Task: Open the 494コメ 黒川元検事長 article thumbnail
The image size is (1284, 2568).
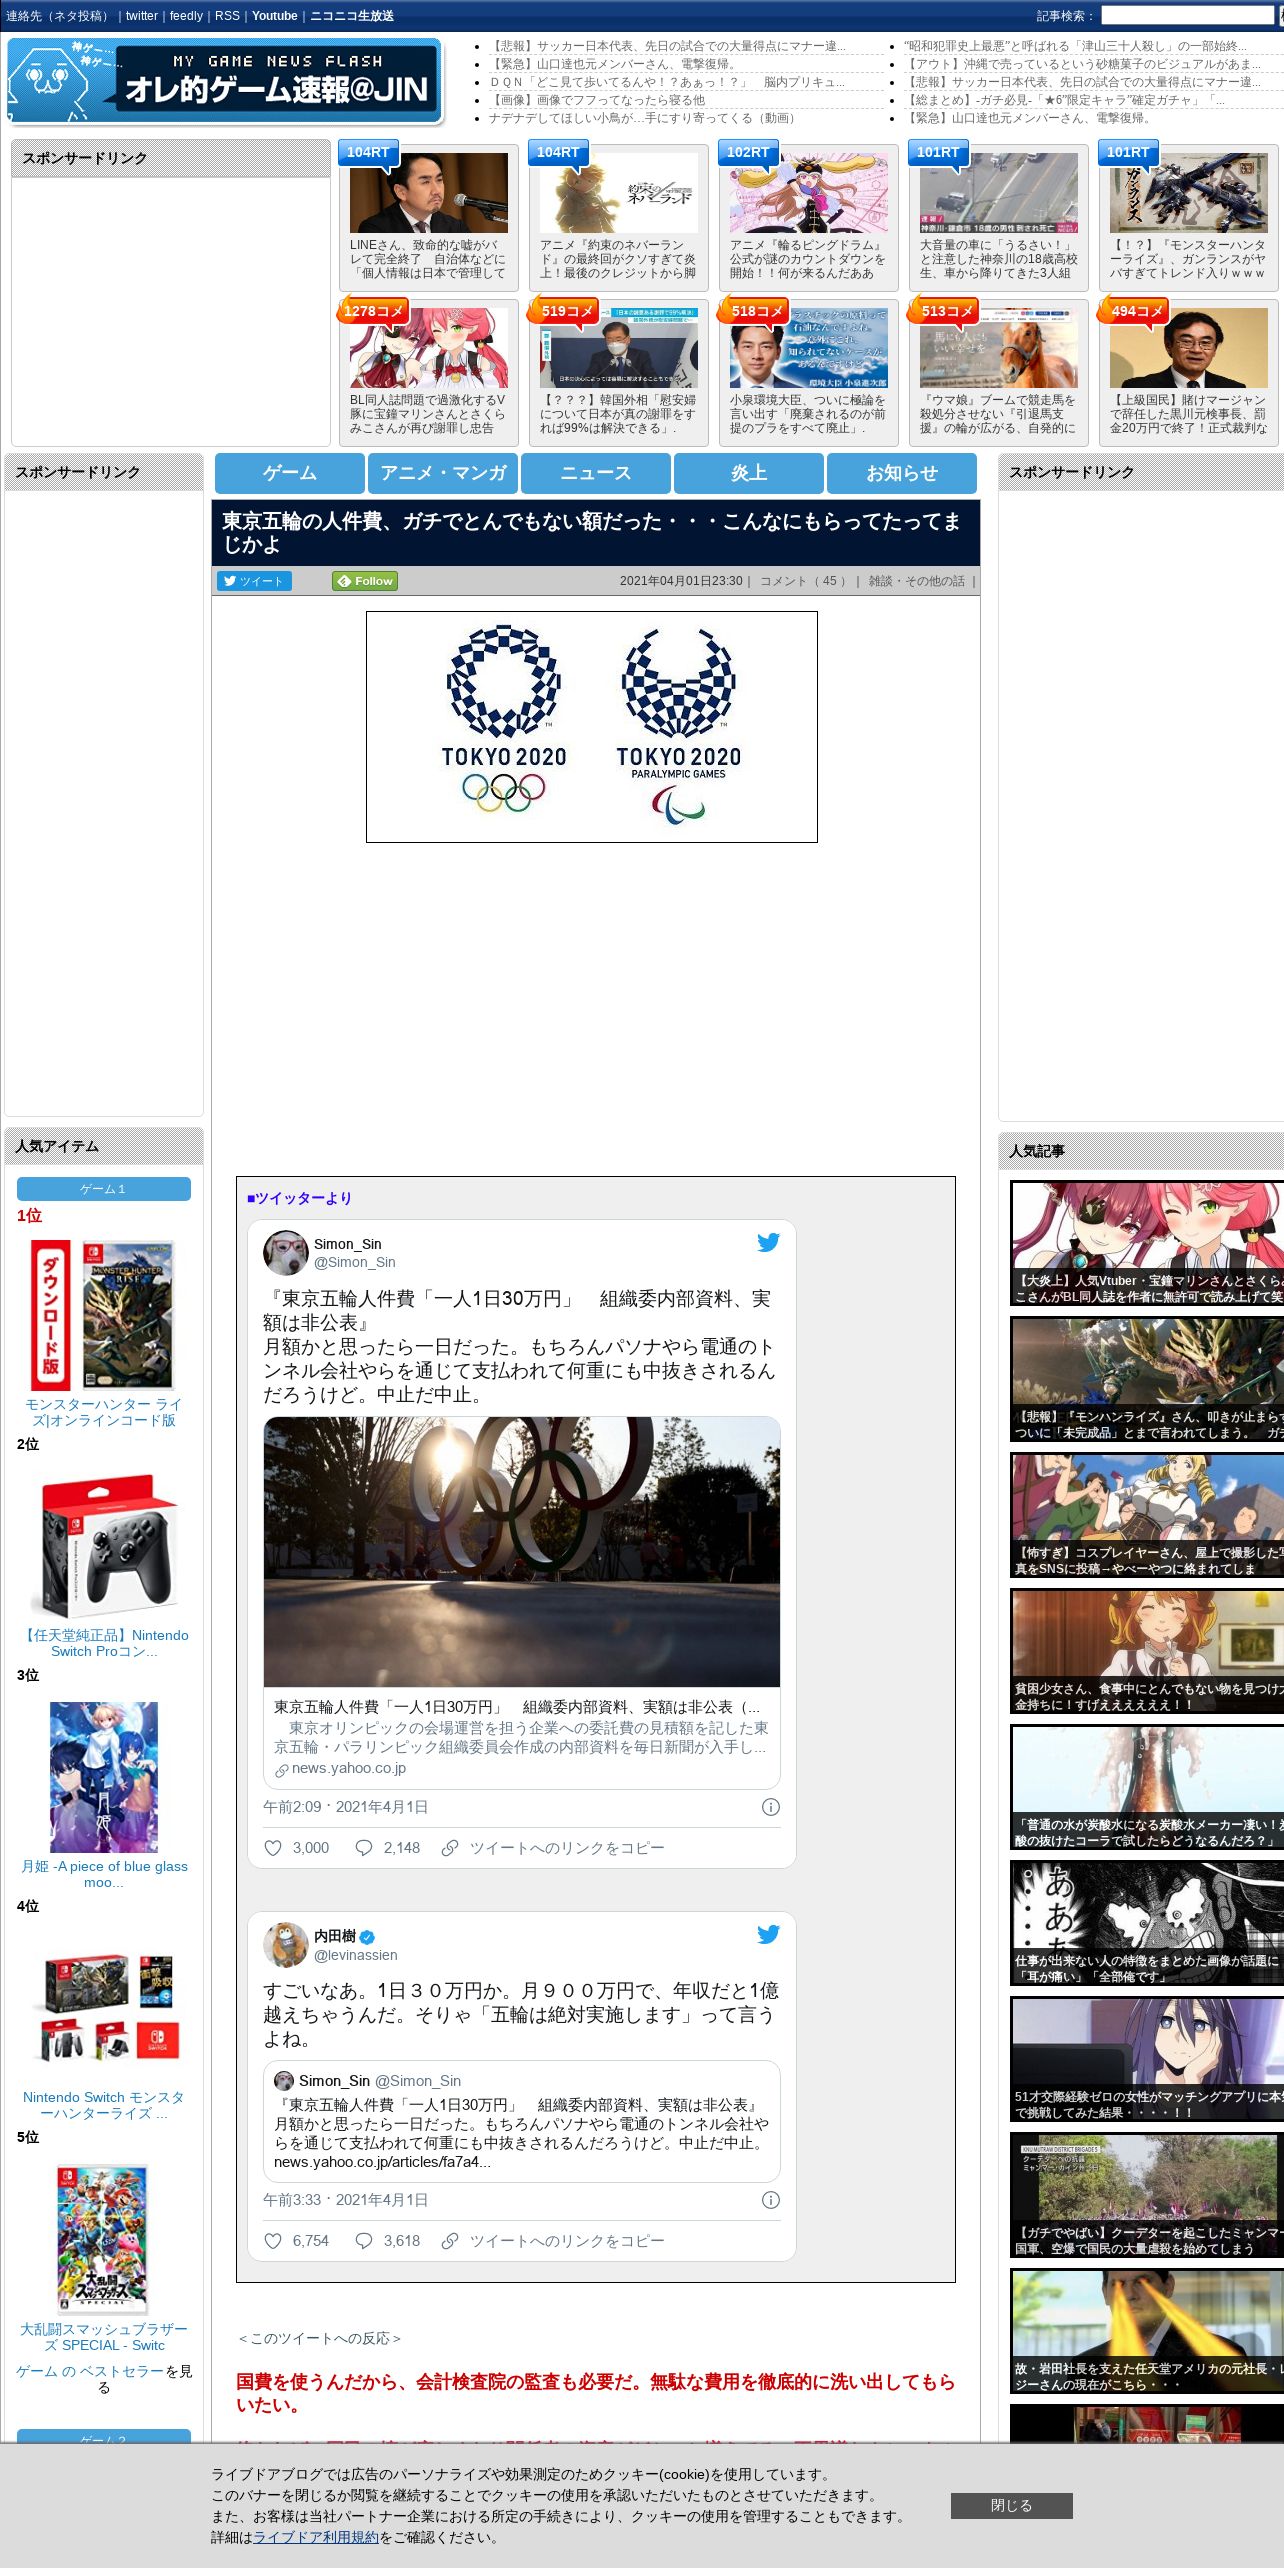Action: 1188,349
